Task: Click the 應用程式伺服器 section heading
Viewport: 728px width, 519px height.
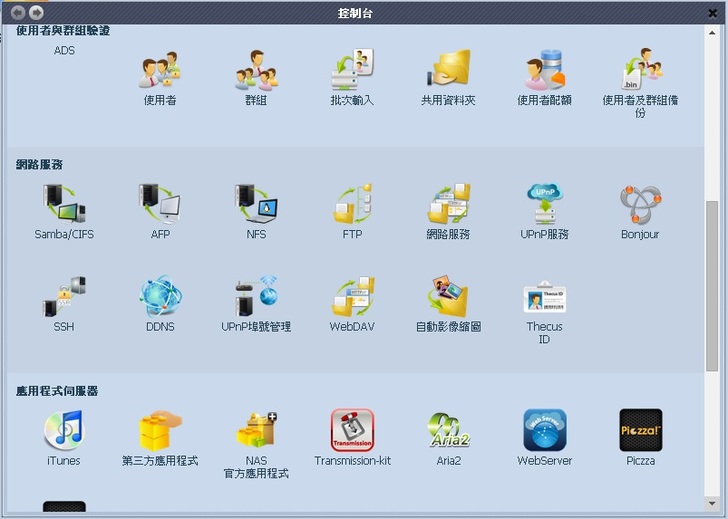Action: (57, 391)
